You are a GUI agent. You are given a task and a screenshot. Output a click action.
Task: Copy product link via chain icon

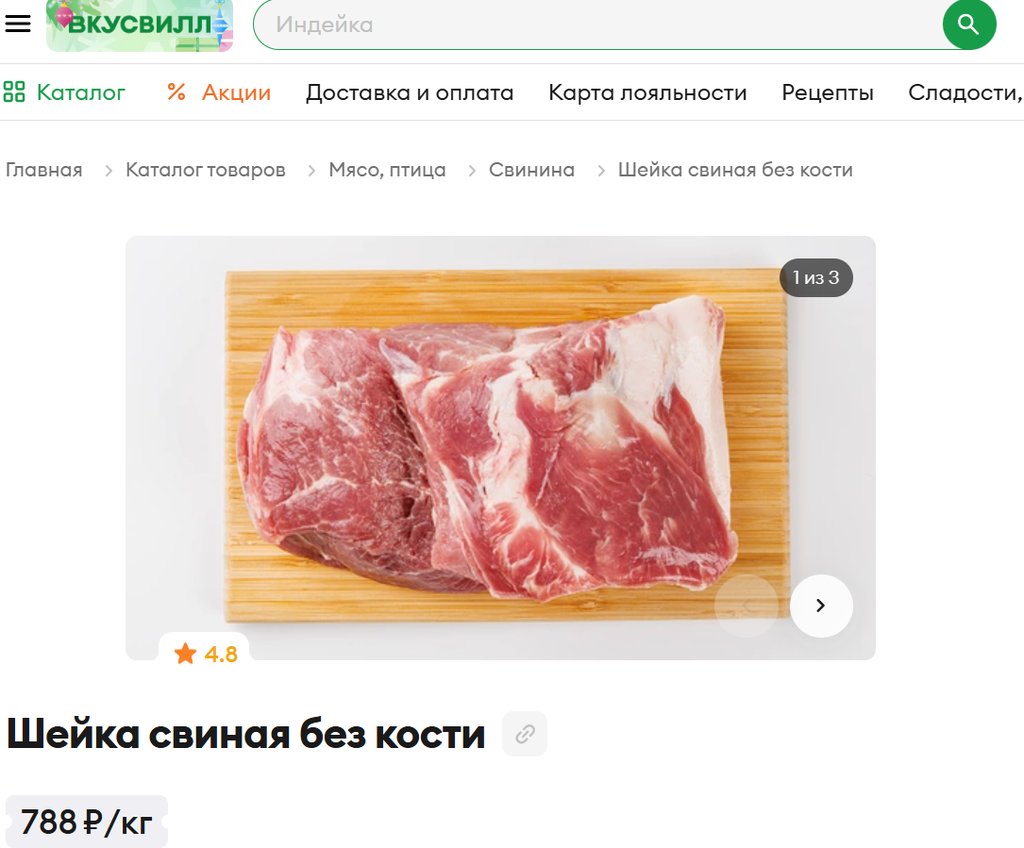click(524, 734)
